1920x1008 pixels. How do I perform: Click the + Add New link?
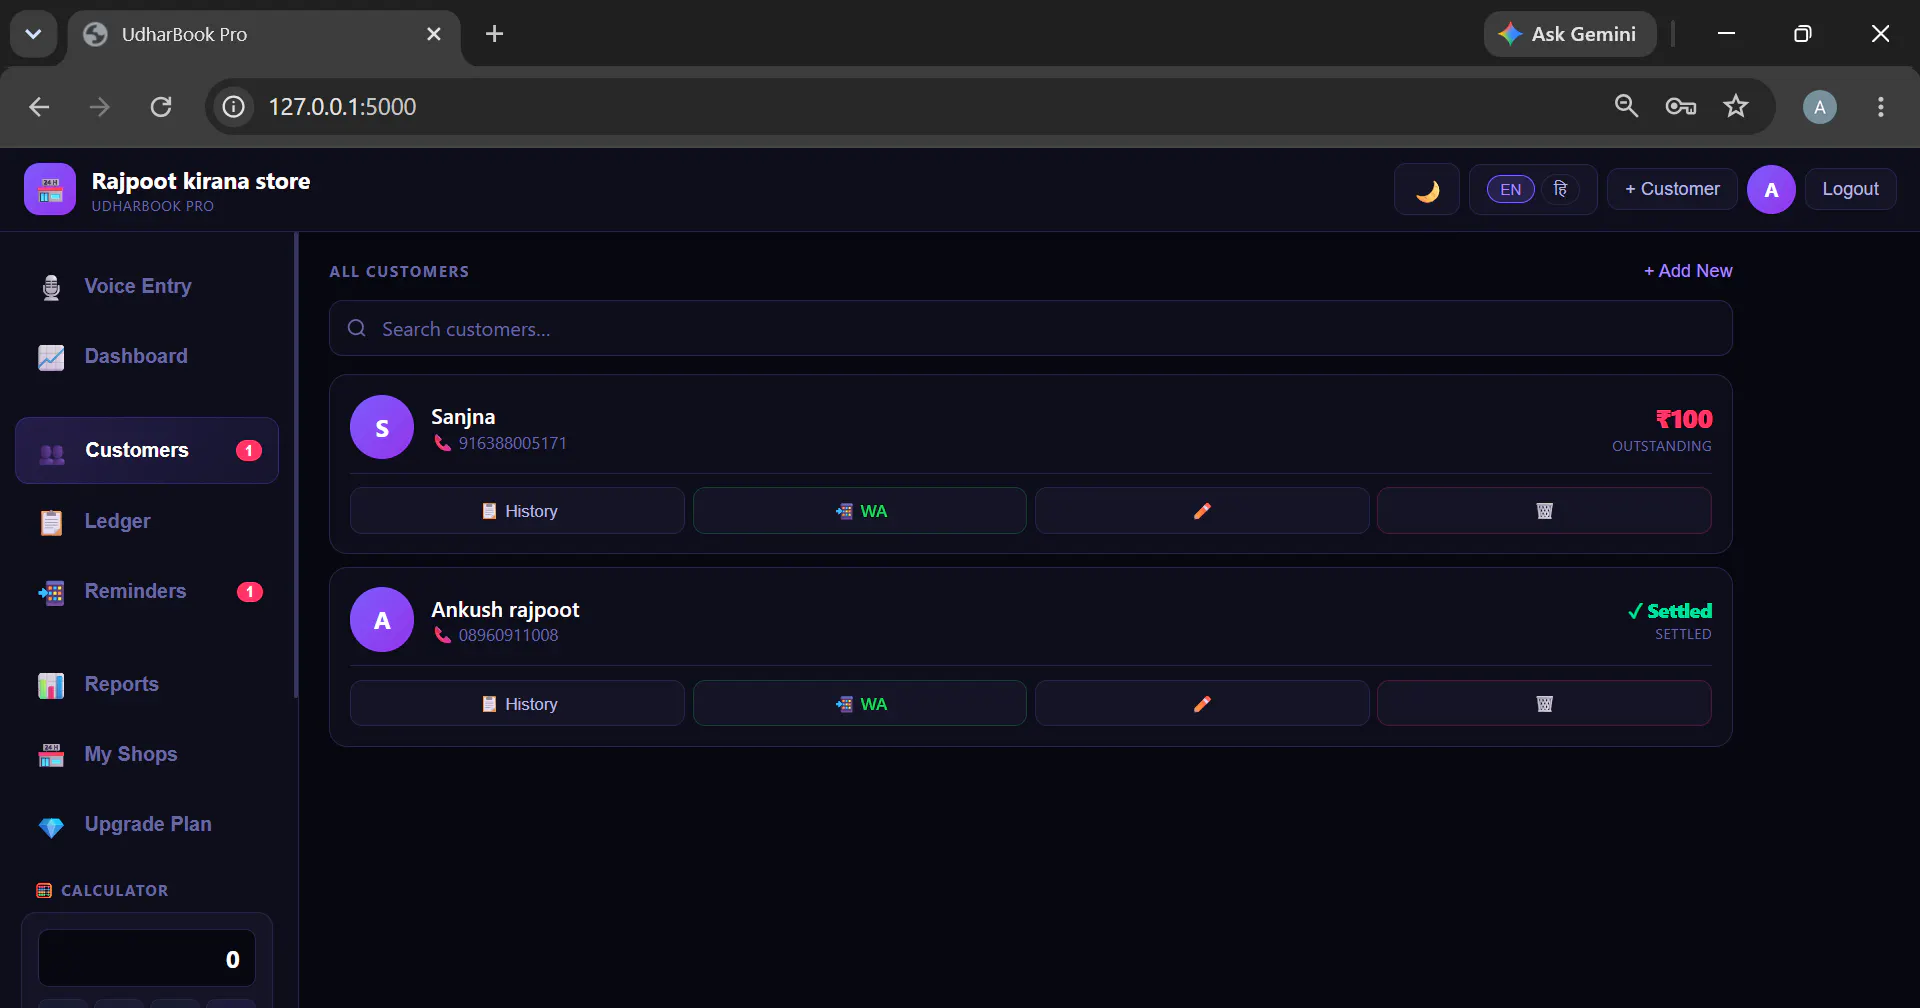(x=1688, y=271)
